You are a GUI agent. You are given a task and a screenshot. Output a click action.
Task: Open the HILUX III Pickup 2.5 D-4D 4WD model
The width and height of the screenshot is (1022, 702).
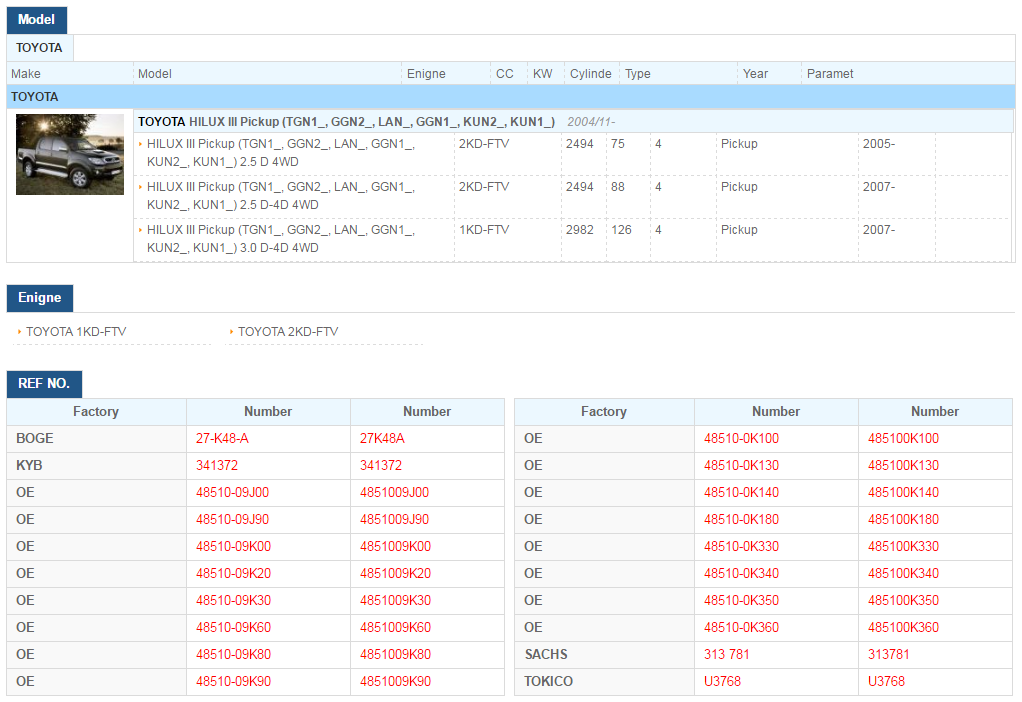coord(281,196)
